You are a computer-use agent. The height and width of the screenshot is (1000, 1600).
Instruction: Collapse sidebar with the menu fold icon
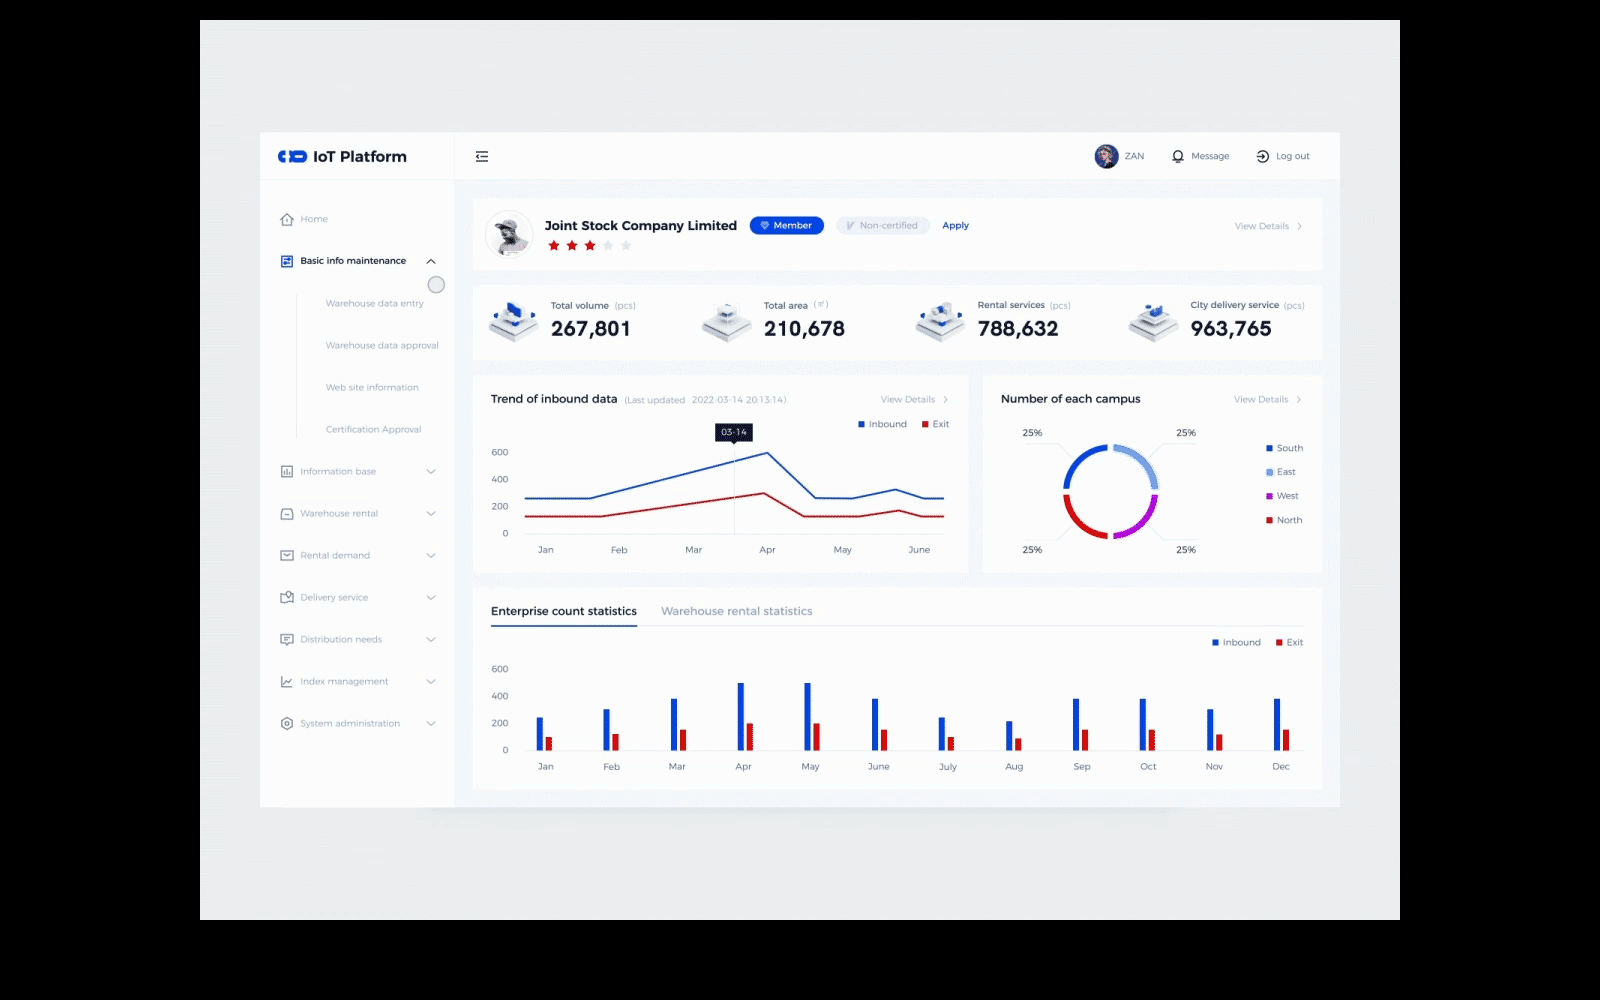click(482, 156)
